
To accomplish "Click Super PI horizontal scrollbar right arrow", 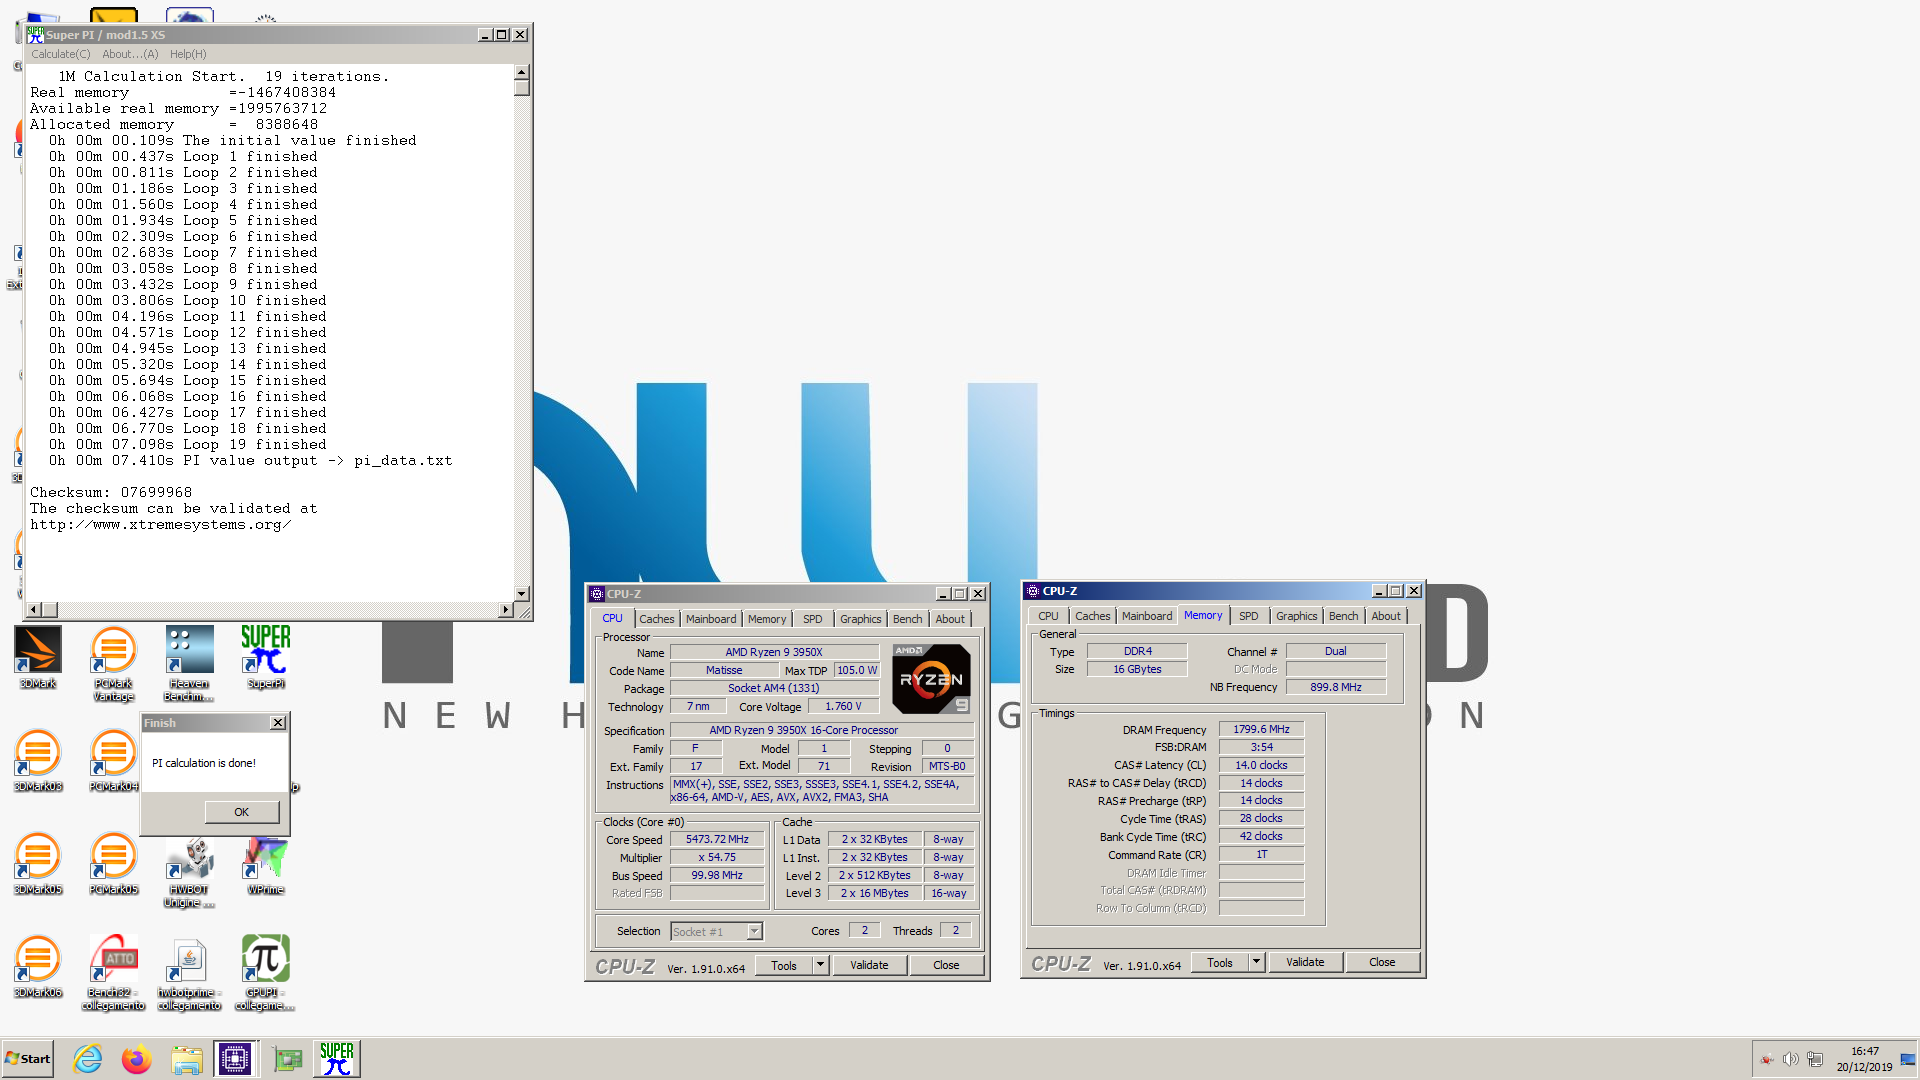I will (506, 609).
